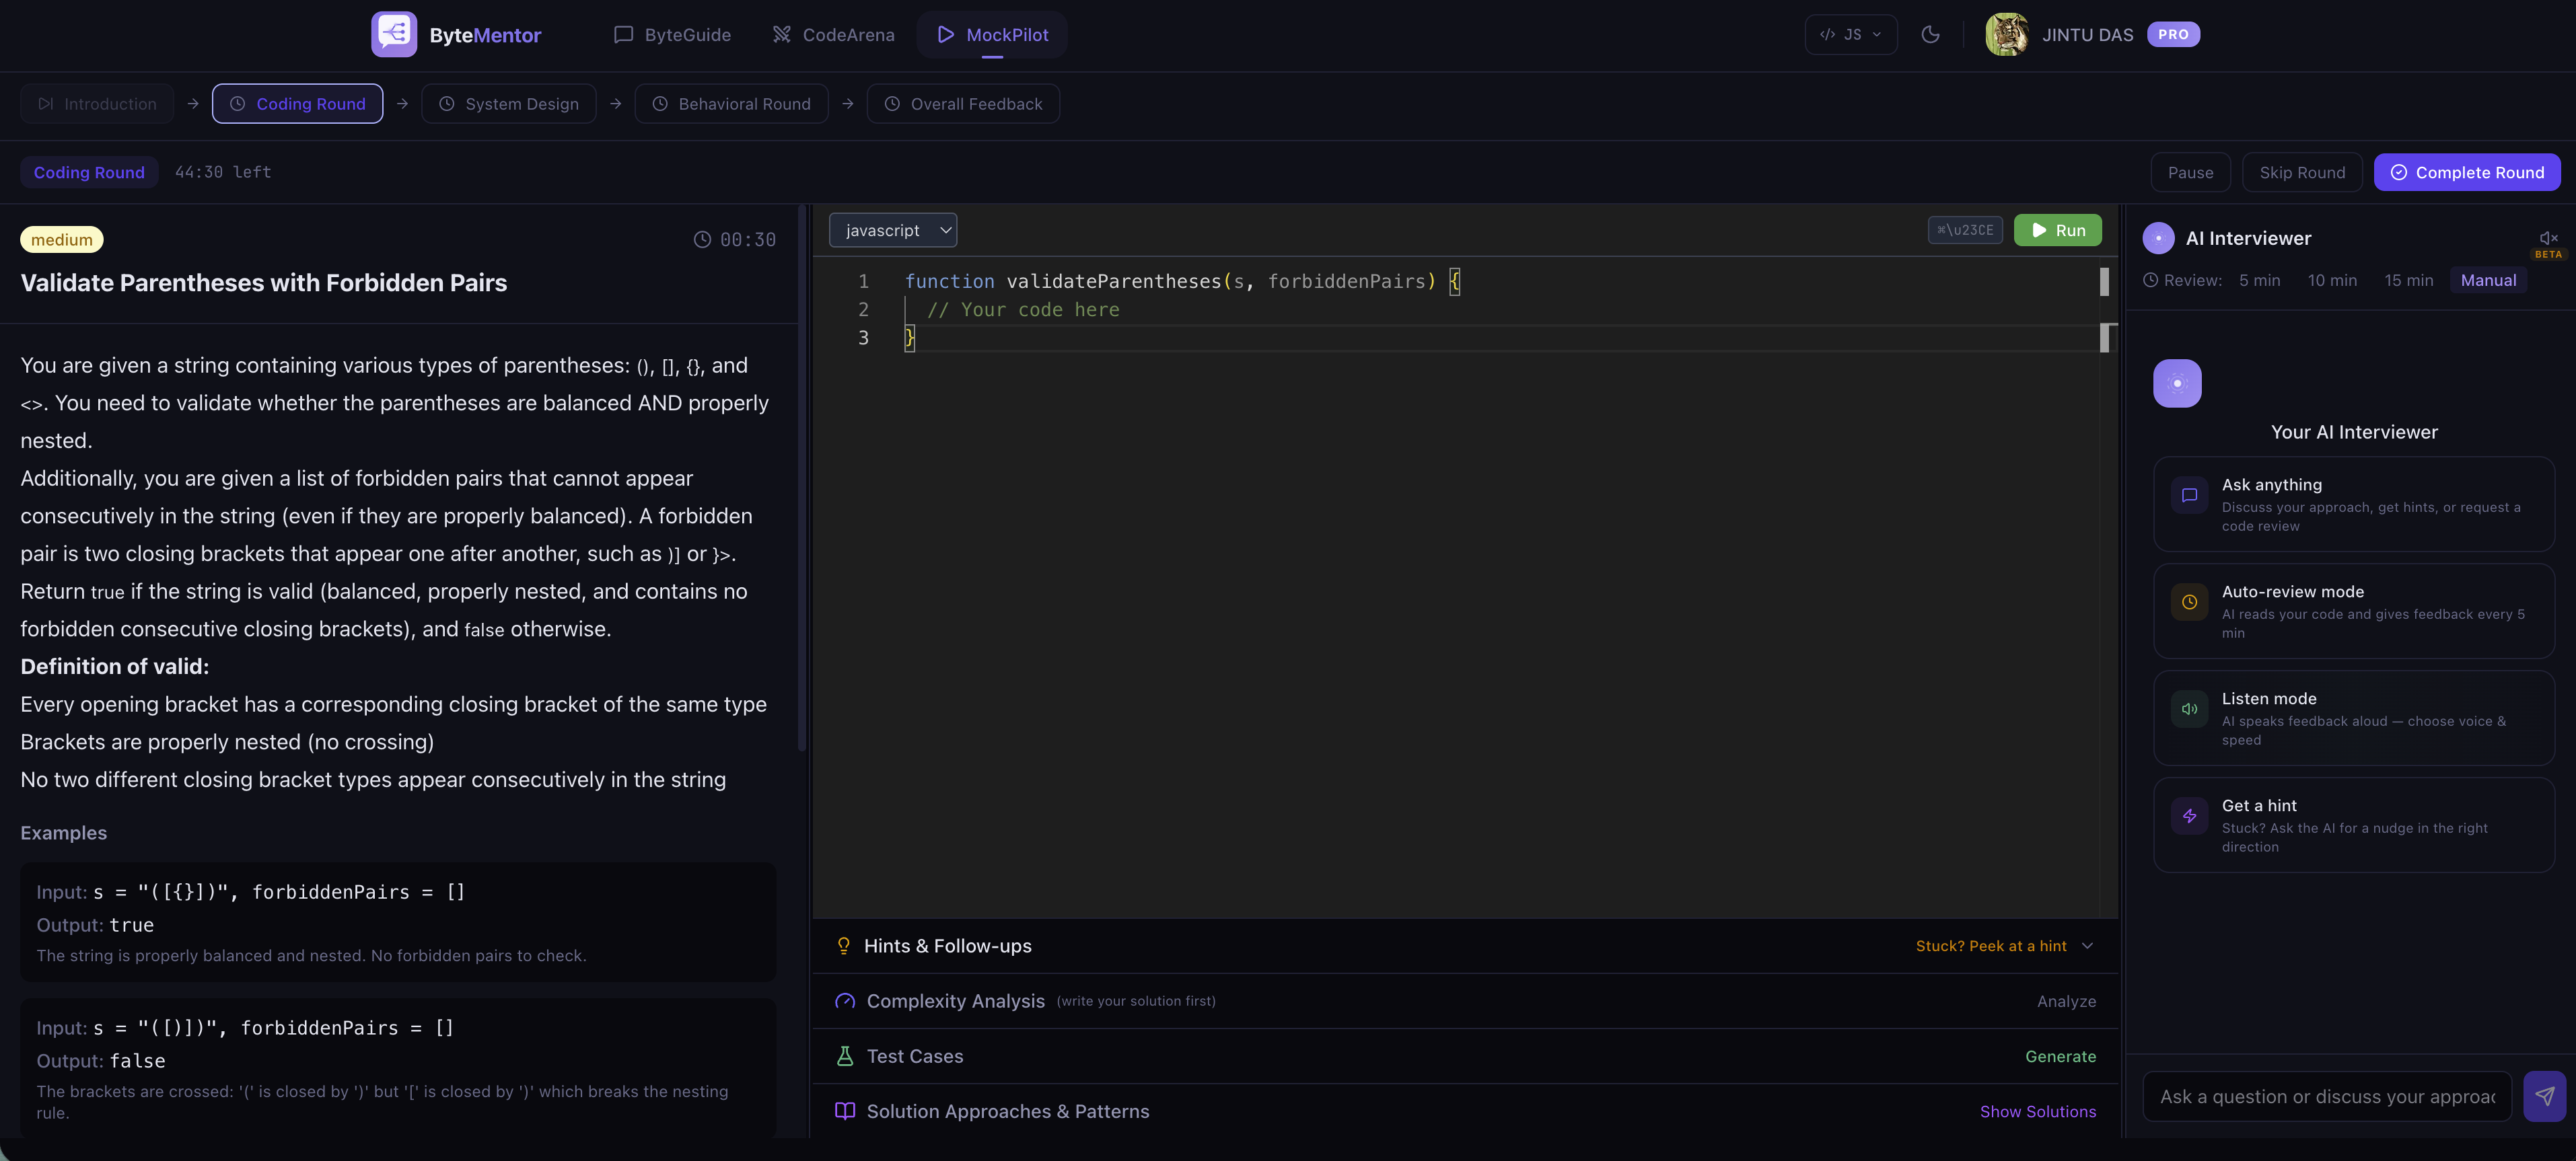Switch to the CodeArena tab
The image size is (2576, 1161).
pyautogui.click(x=833, y=34)
